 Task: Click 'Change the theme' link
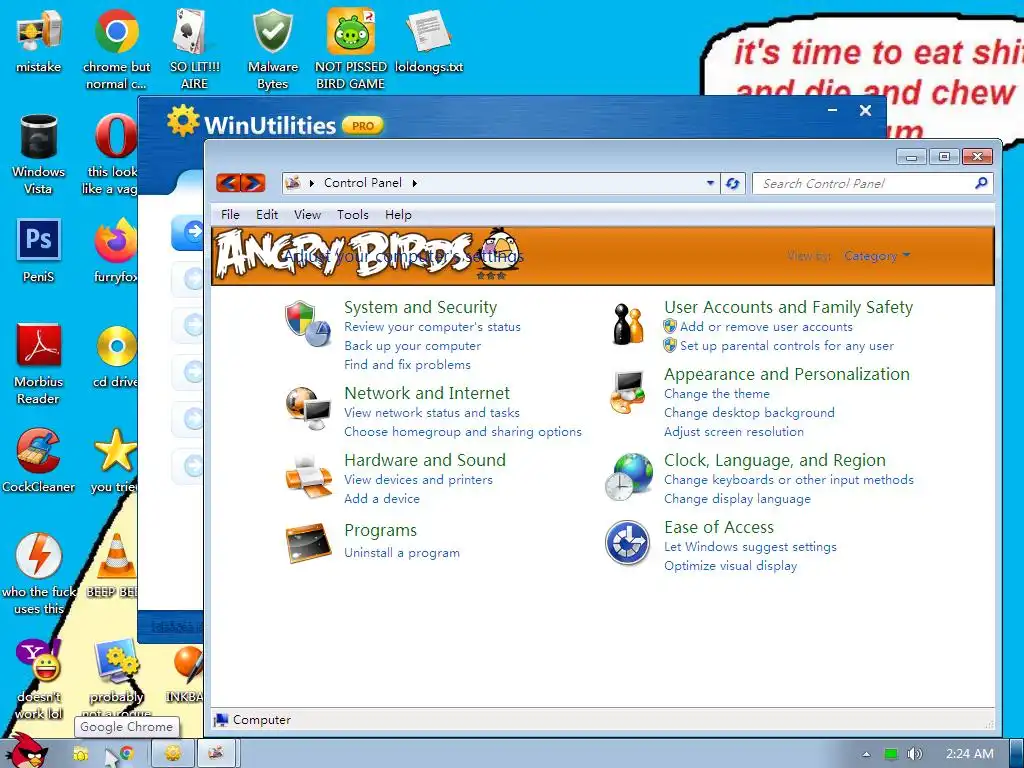(716, 394)
